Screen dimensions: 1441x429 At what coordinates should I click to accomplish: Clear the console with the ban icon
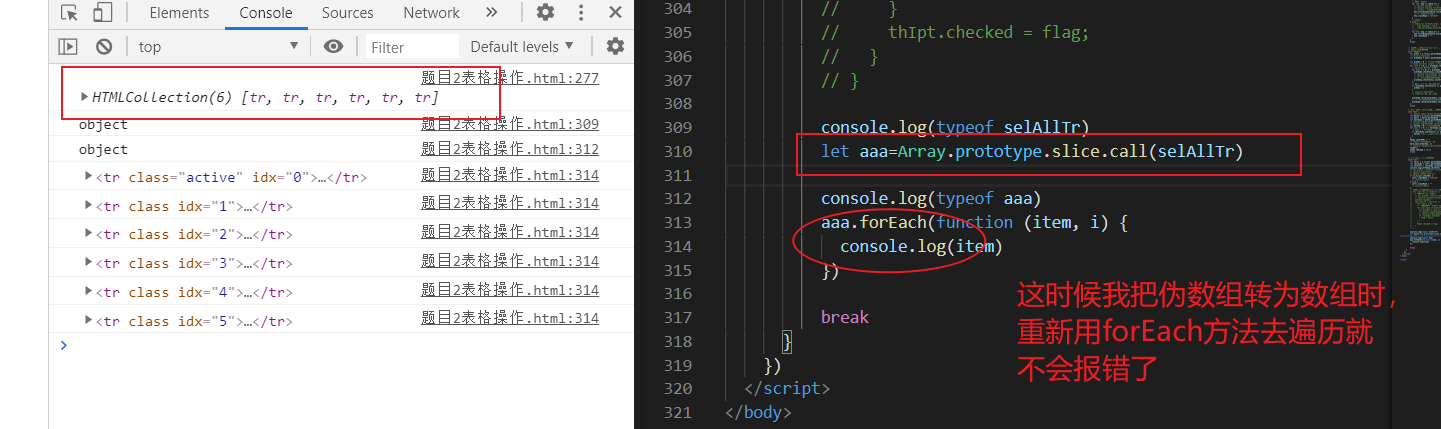tap(104, 46)
